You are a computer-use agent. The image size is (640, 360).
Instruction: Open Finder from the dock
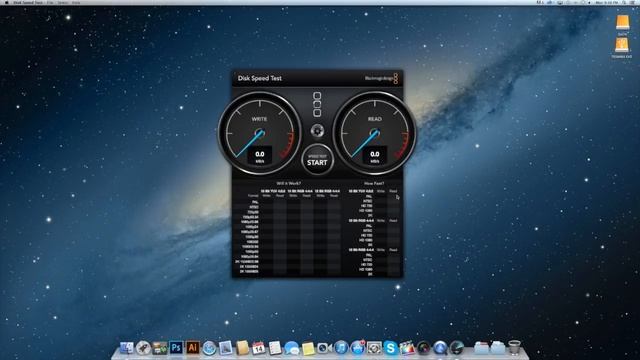(x=127, y=348)
